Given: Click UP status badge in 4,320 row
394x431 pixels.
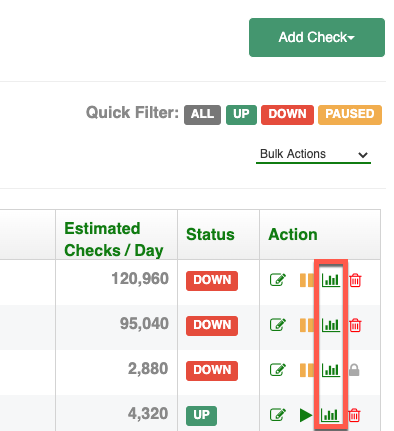Looking at the screenshot, I should (201, 416).
